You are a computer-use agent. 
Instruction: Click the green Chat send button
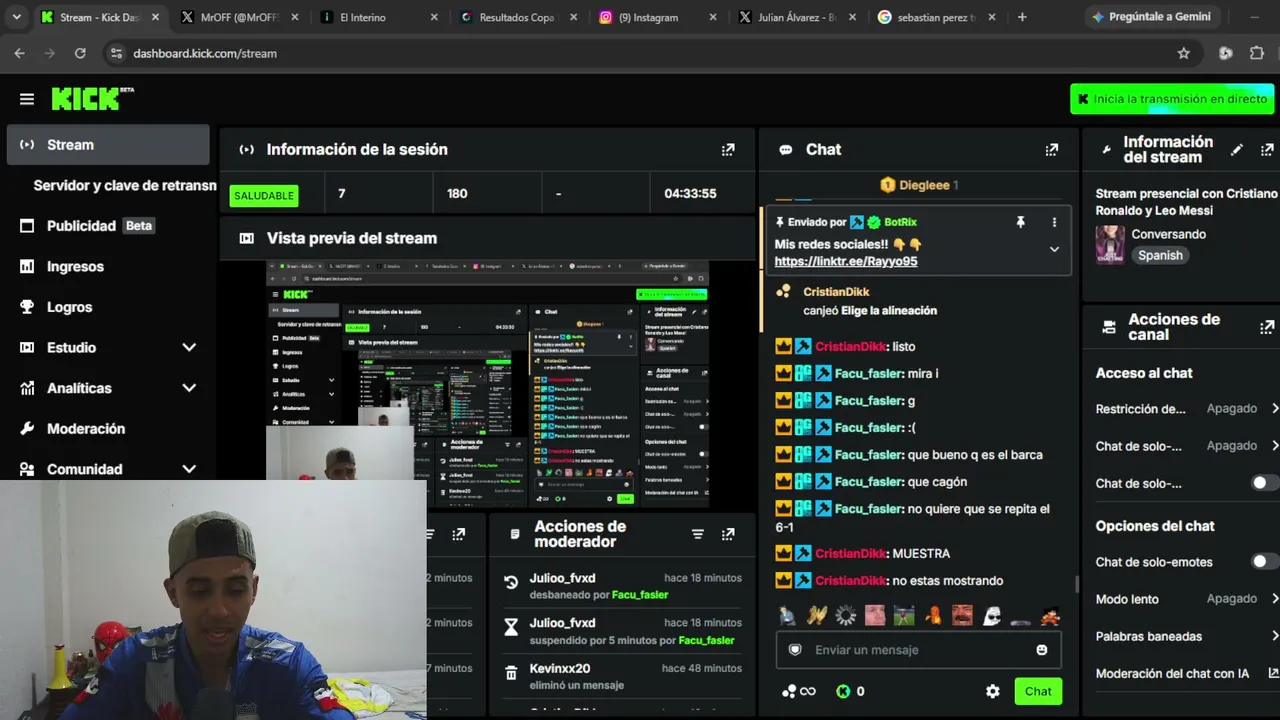(x=1038, y=691)
